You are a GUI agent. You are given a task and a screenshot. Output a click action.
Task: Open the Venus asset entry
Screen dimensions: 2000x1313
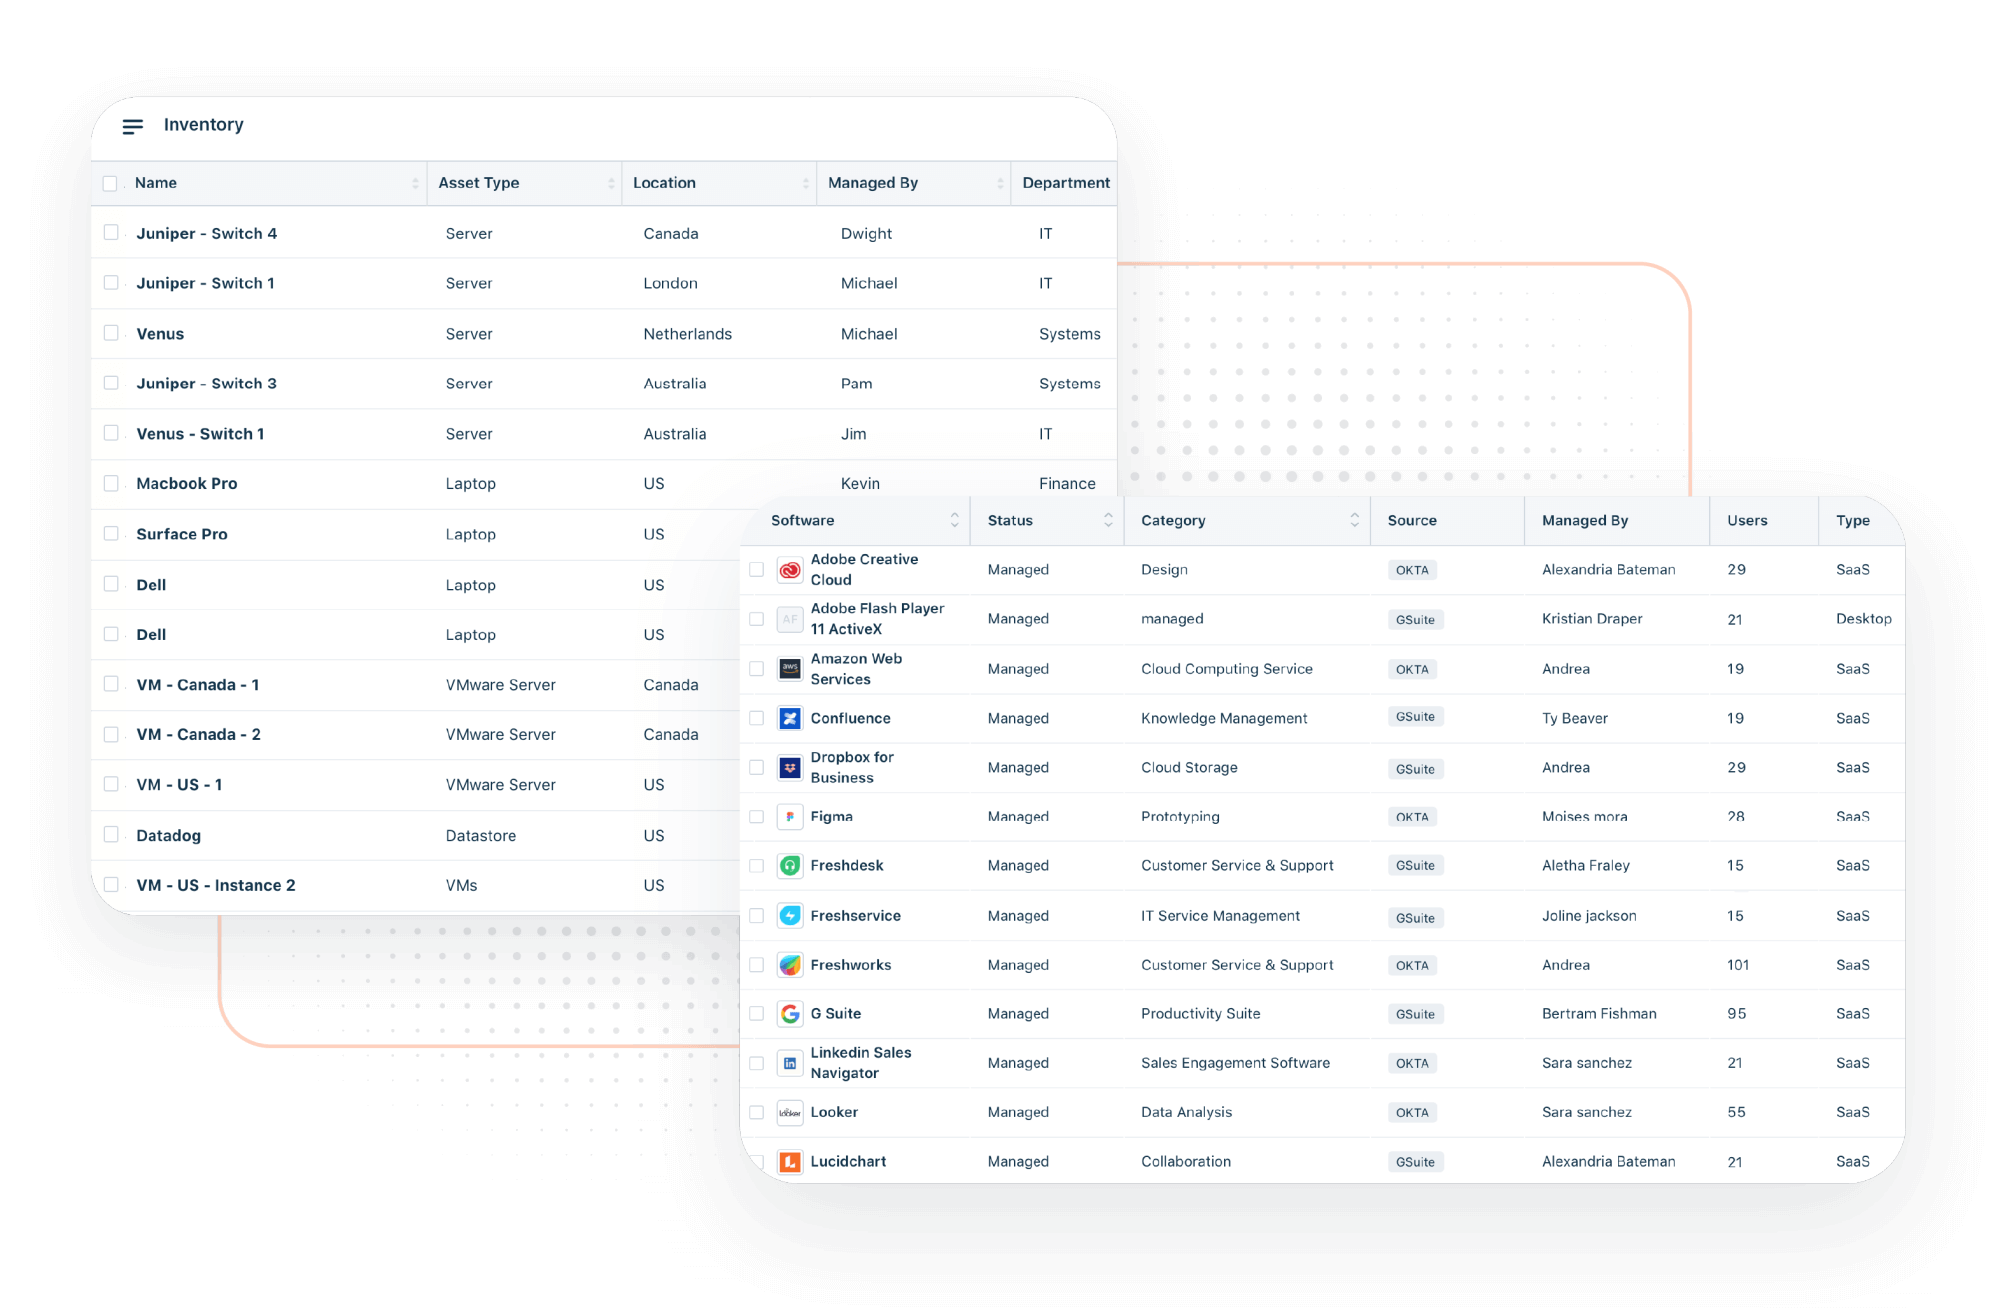click(x=160, y=334)
